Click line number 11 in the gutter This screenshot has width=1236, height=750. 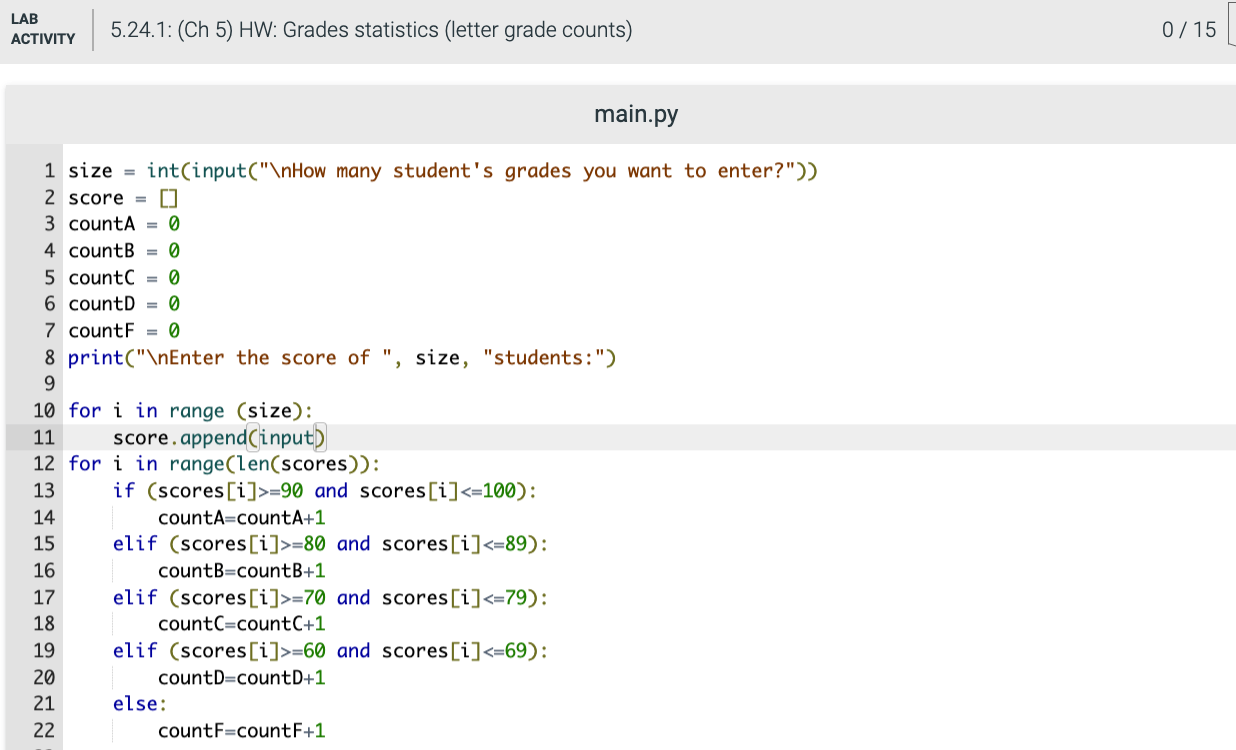tap(44, 437)
